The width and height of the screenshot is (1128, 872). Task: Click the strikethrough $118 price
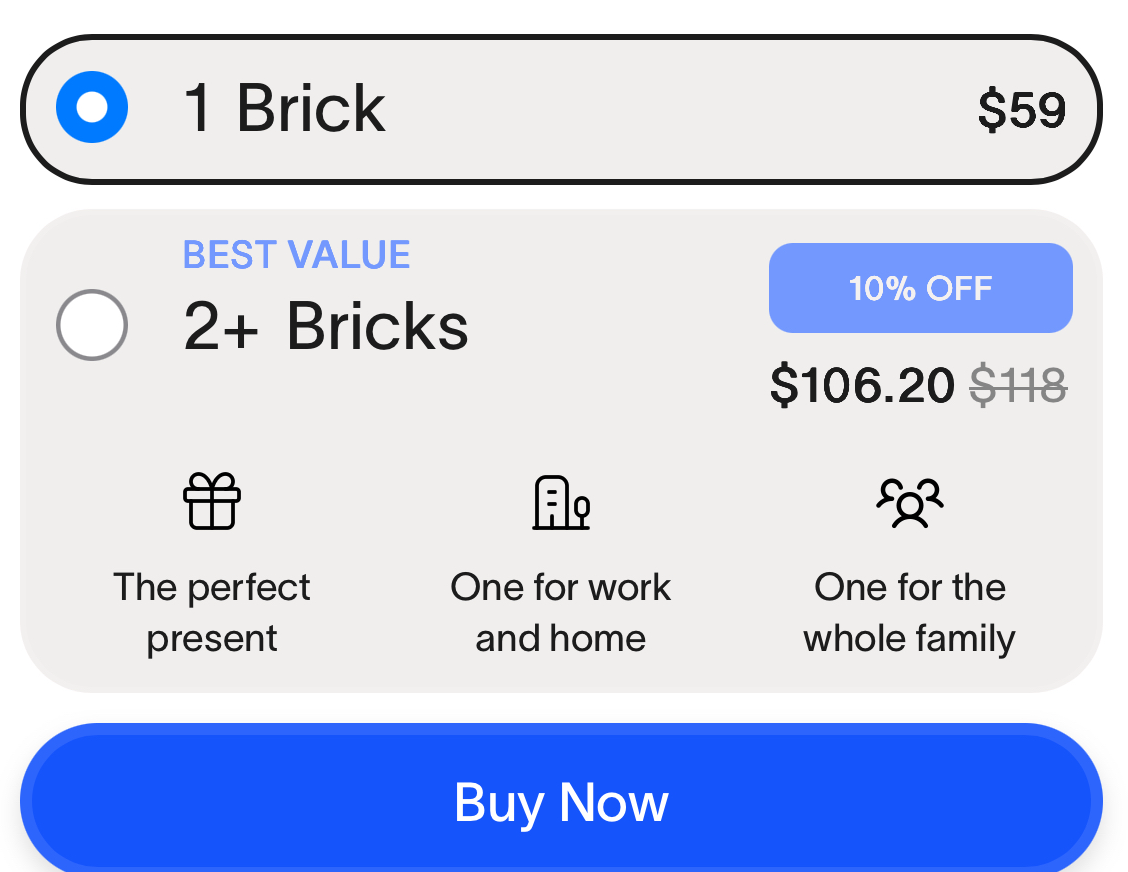1018,385
